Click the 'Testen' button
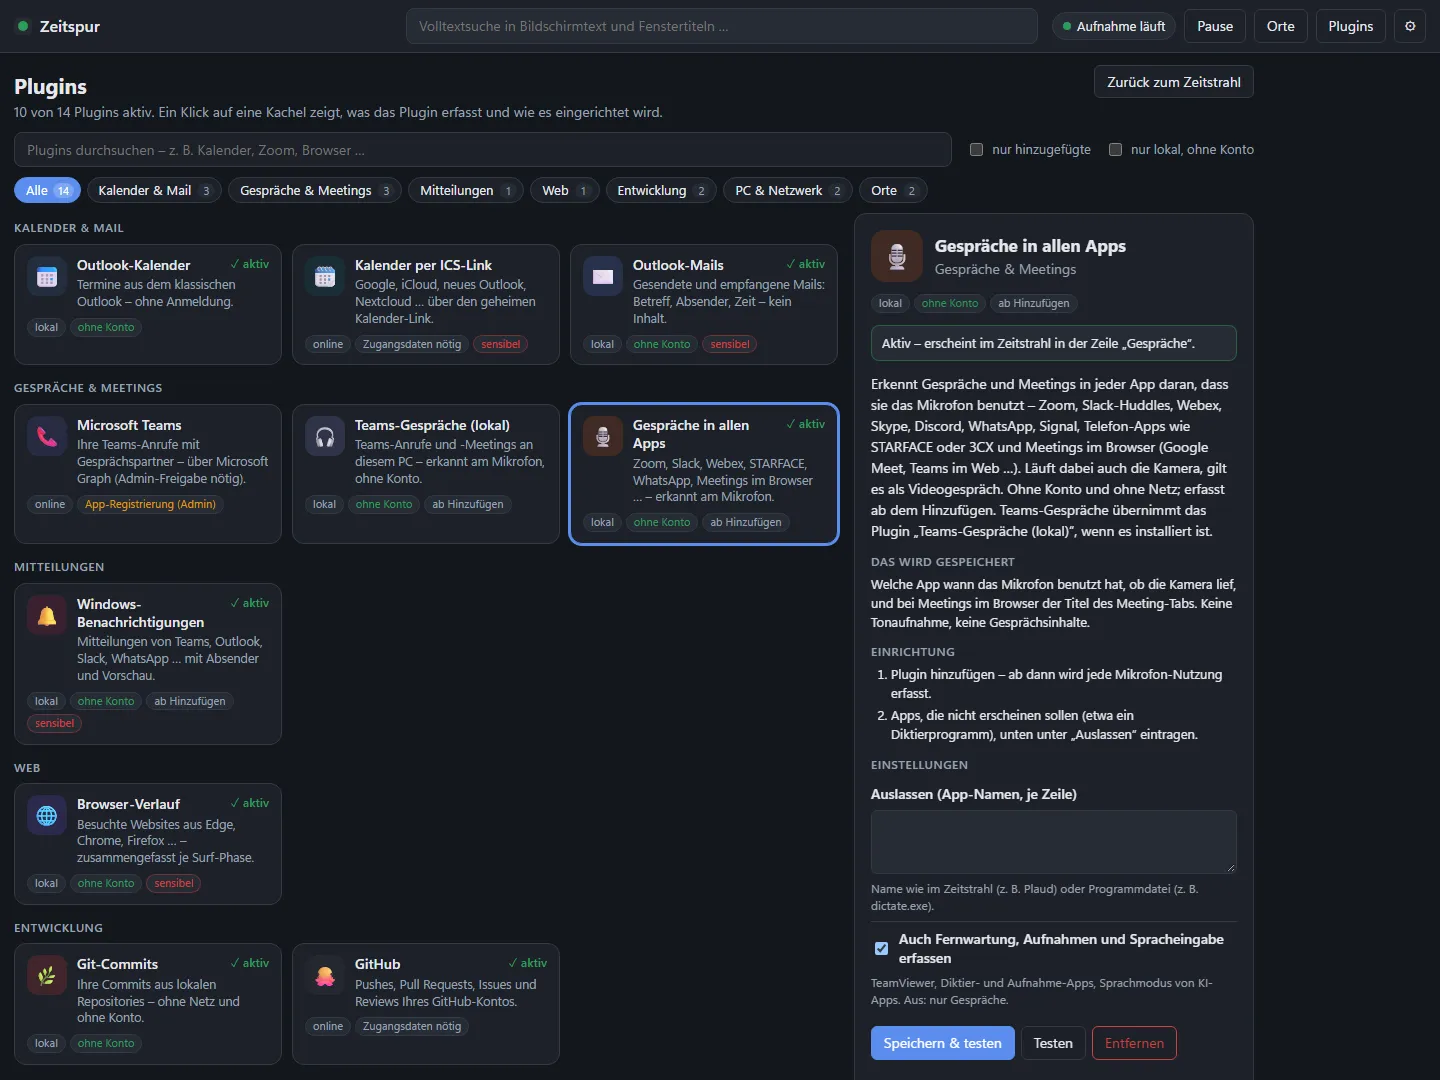The image size is (1440, 1080). tap(1053, 1043)
